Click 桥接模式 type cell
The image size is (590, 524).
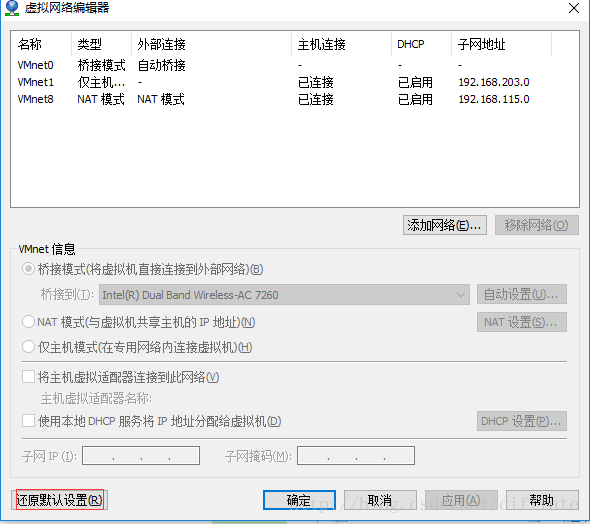tap(102, 65)
